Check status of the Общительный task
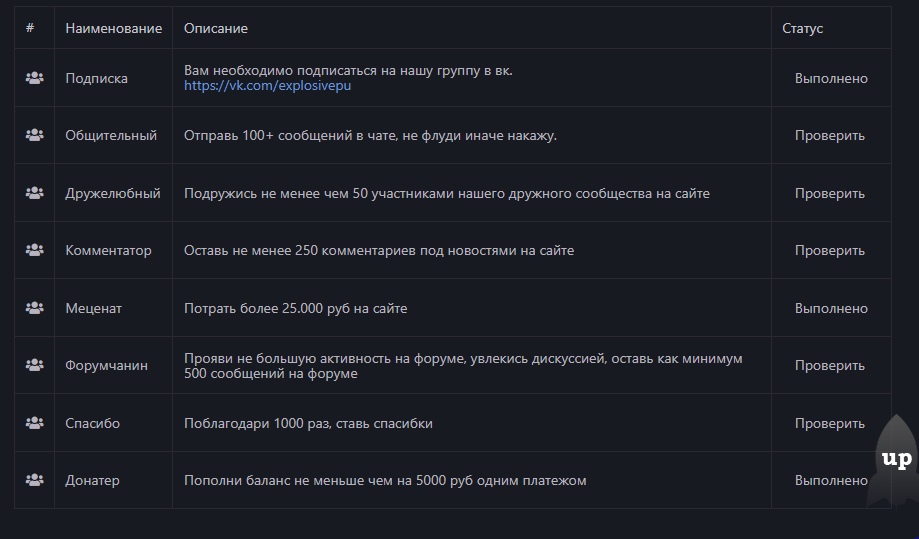919x539 pixels. [829, 135]
